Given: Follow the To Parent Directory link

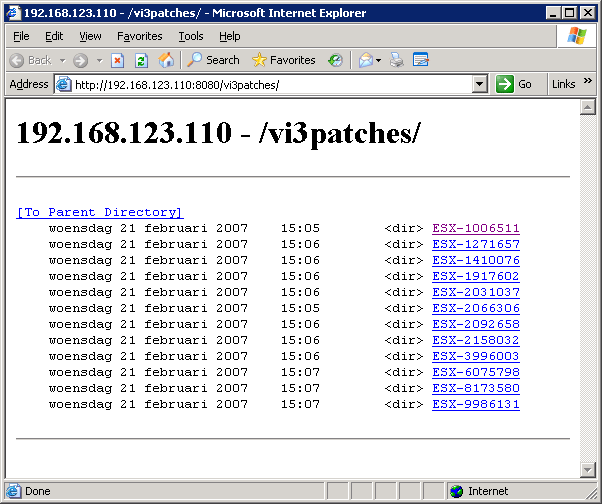Looking at the screenshot, I should coord(99,212).
